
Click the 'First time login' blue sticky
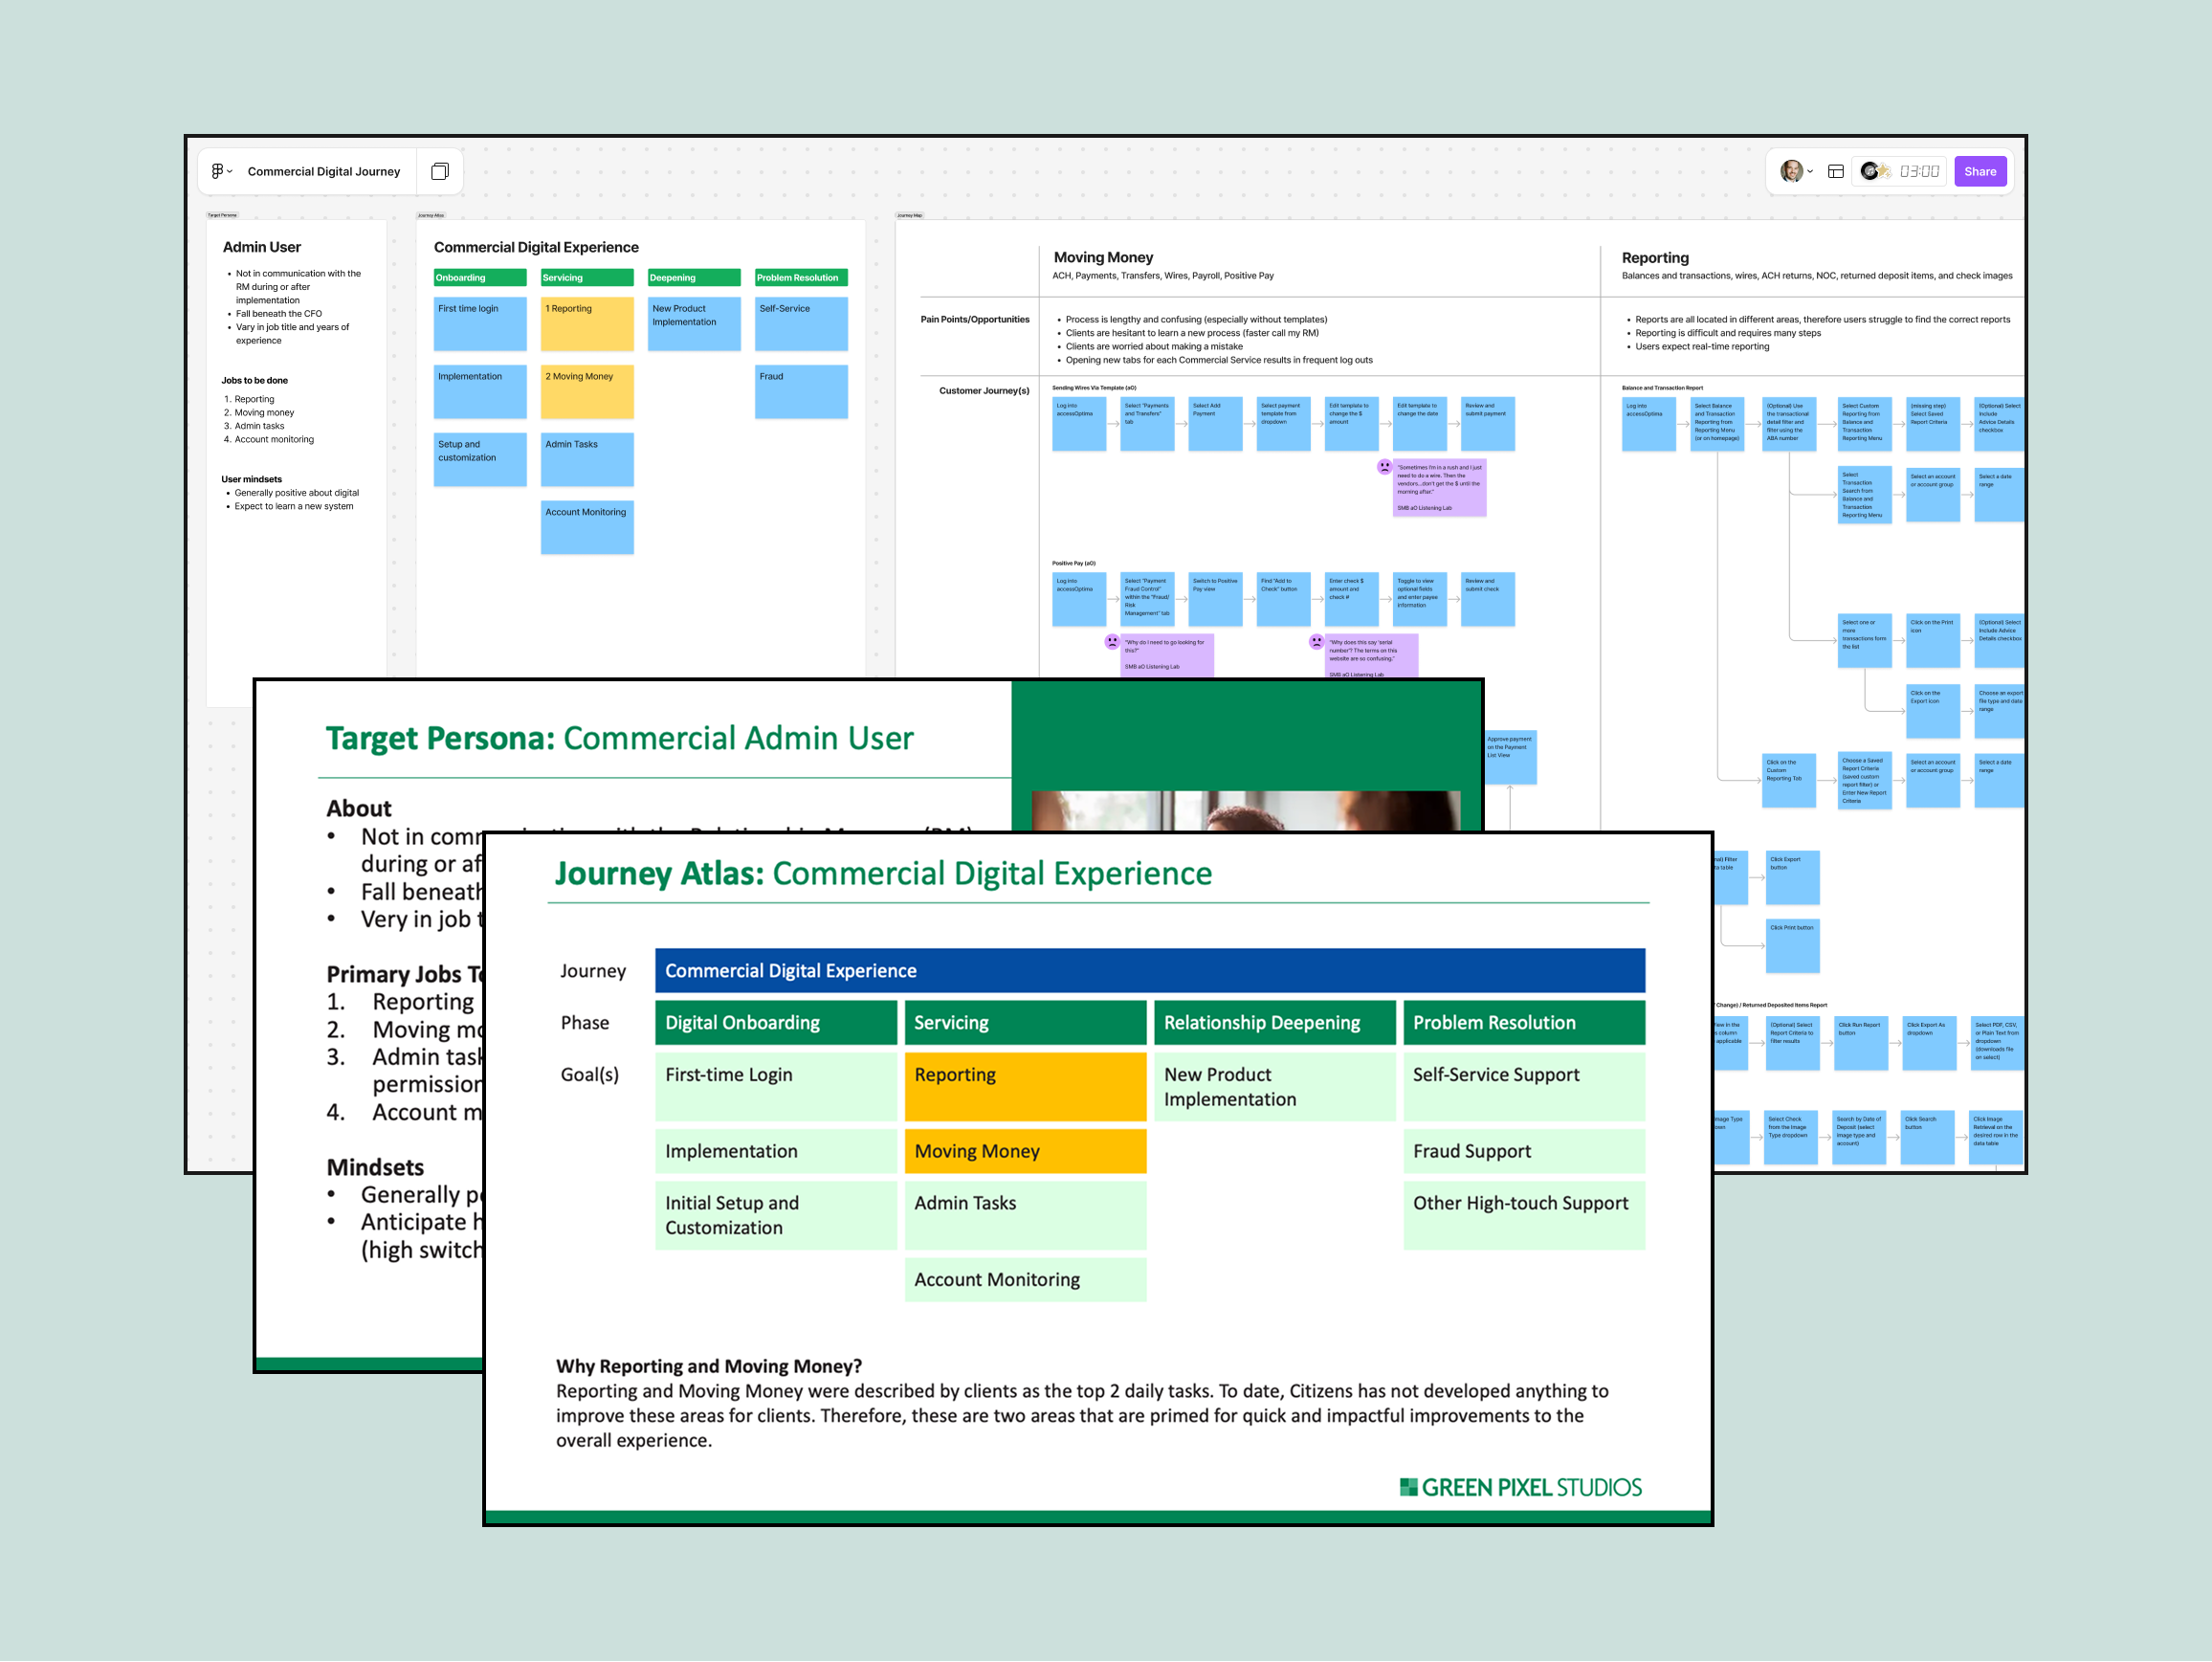coord(480,323)
